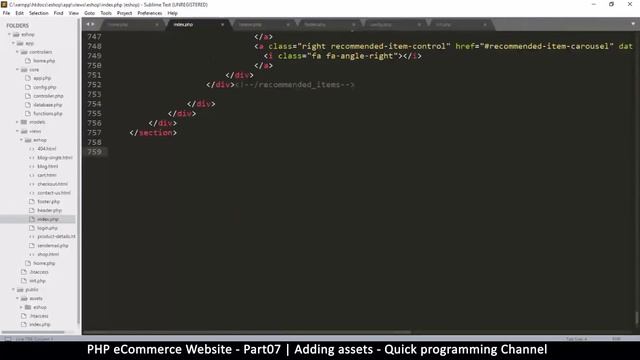
Task: Open the status bar panel switcher icon
Action: pos(8,339)
